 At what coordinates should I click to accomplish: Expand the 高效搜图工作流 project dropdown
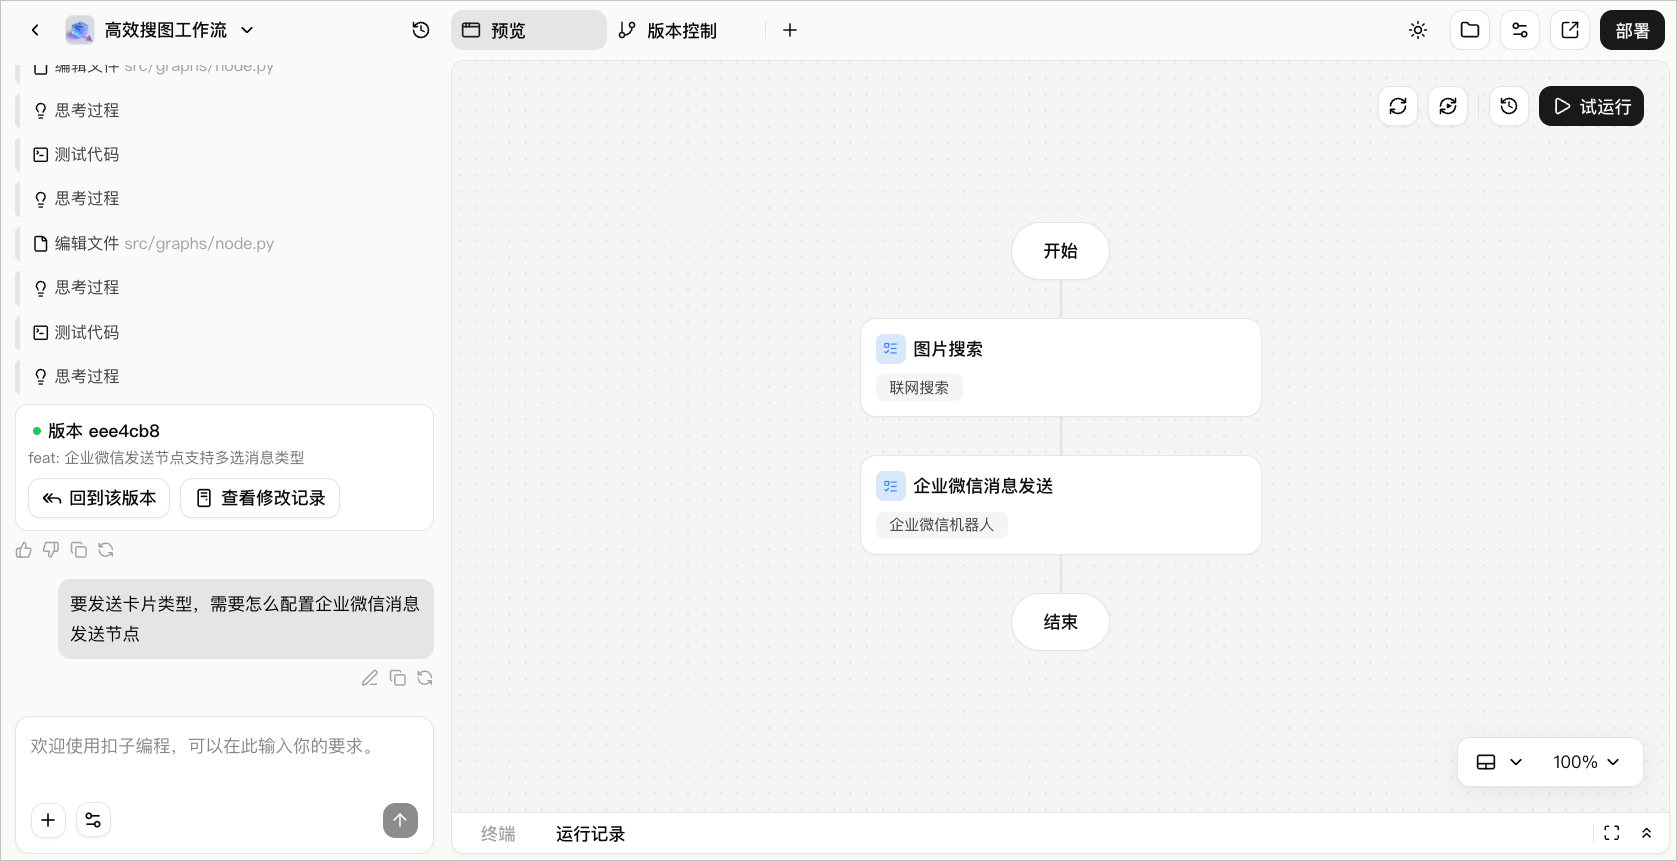tap(247, 30)
